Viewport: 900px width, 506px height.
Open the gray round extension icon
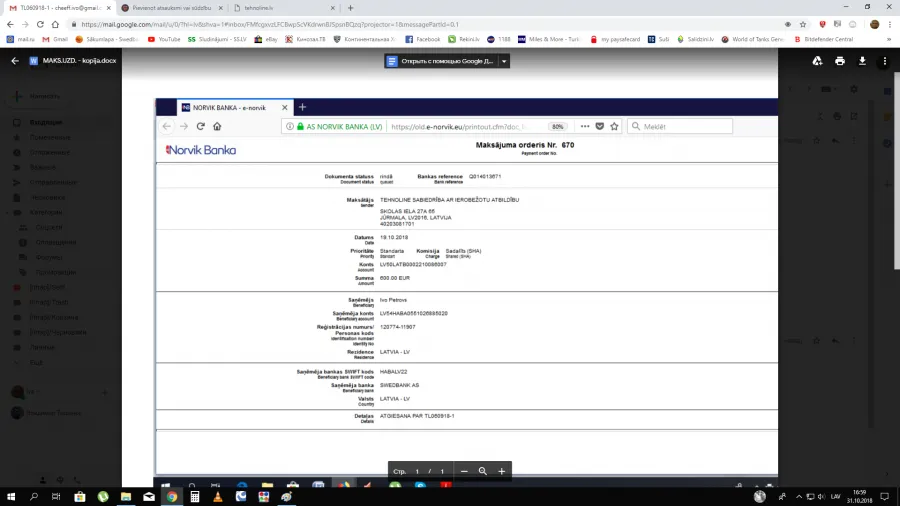pyautogui.click(x=853, y=25)
